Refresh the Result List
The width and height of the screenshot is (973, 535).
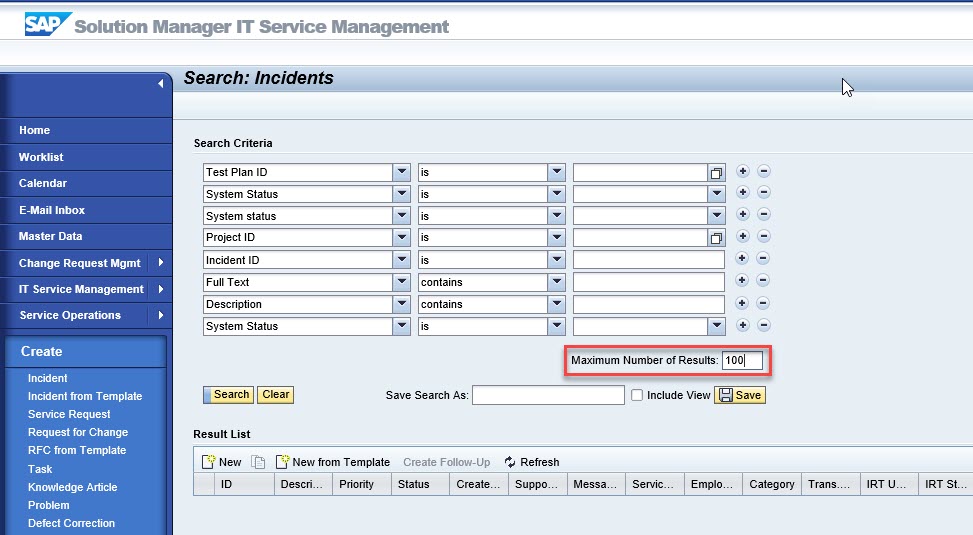coord(532,462)
